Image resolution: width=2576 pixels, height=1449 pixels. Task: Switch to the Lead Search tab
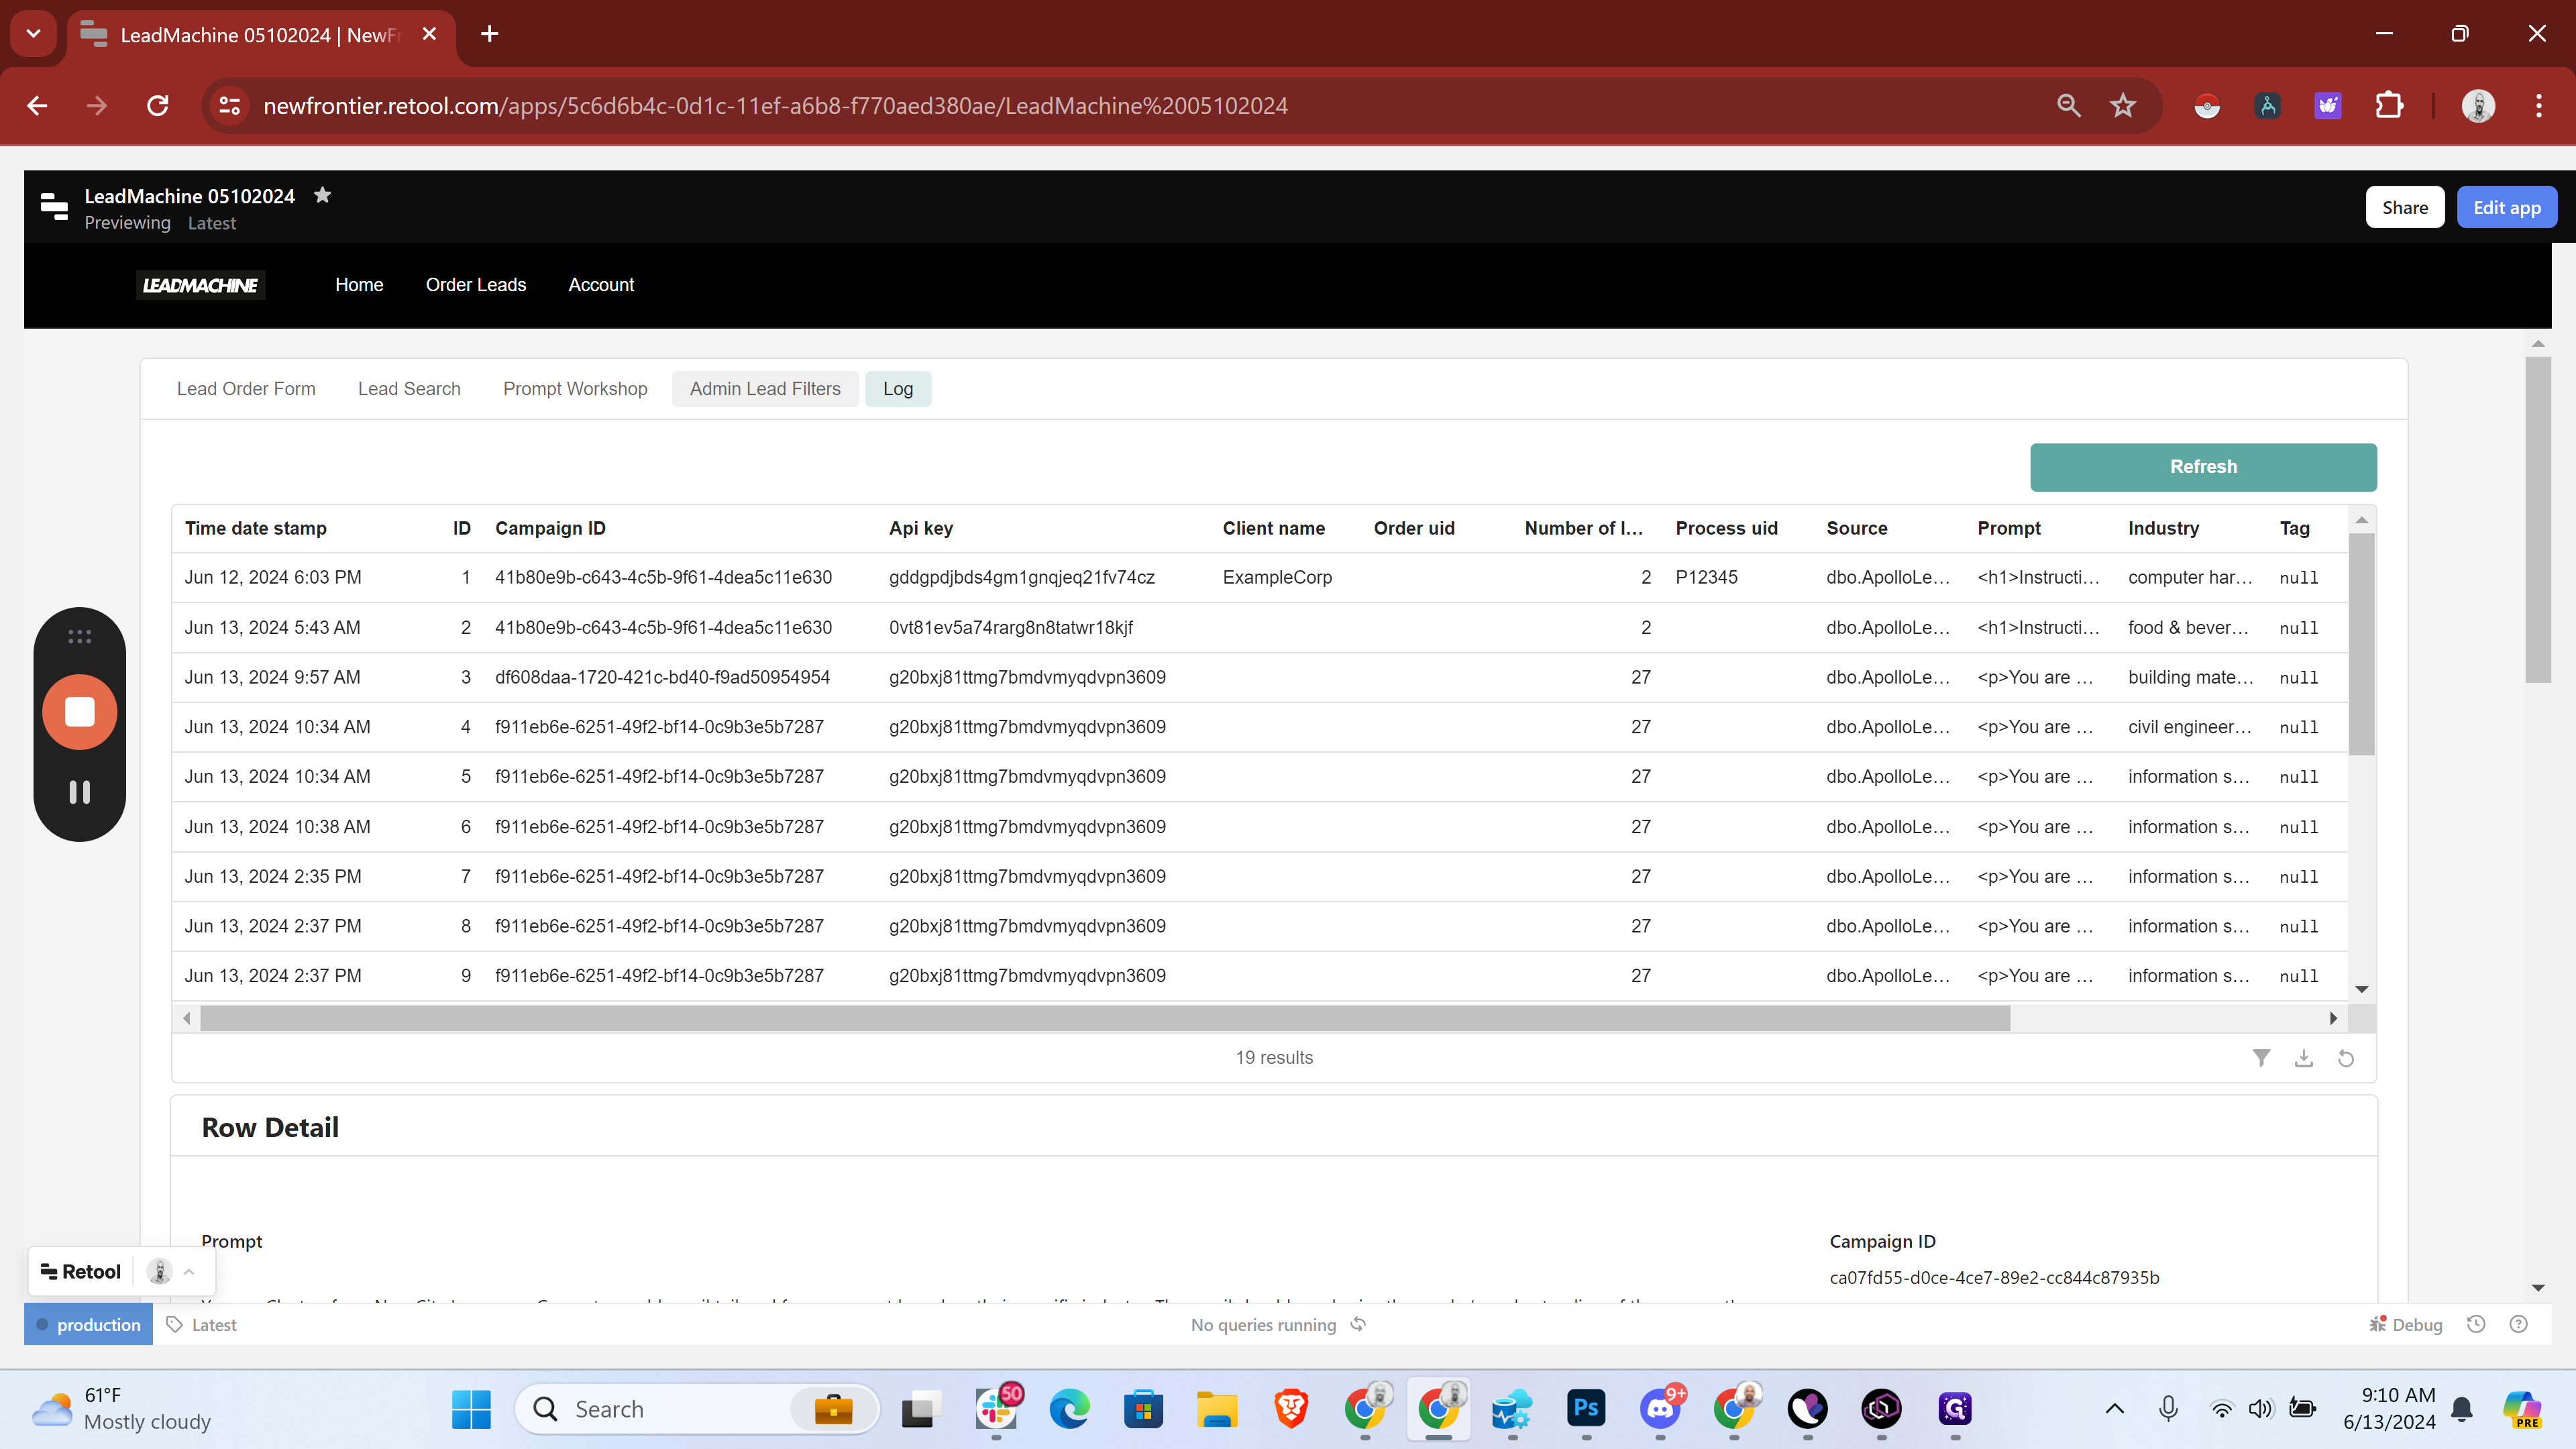click(409, 389)
